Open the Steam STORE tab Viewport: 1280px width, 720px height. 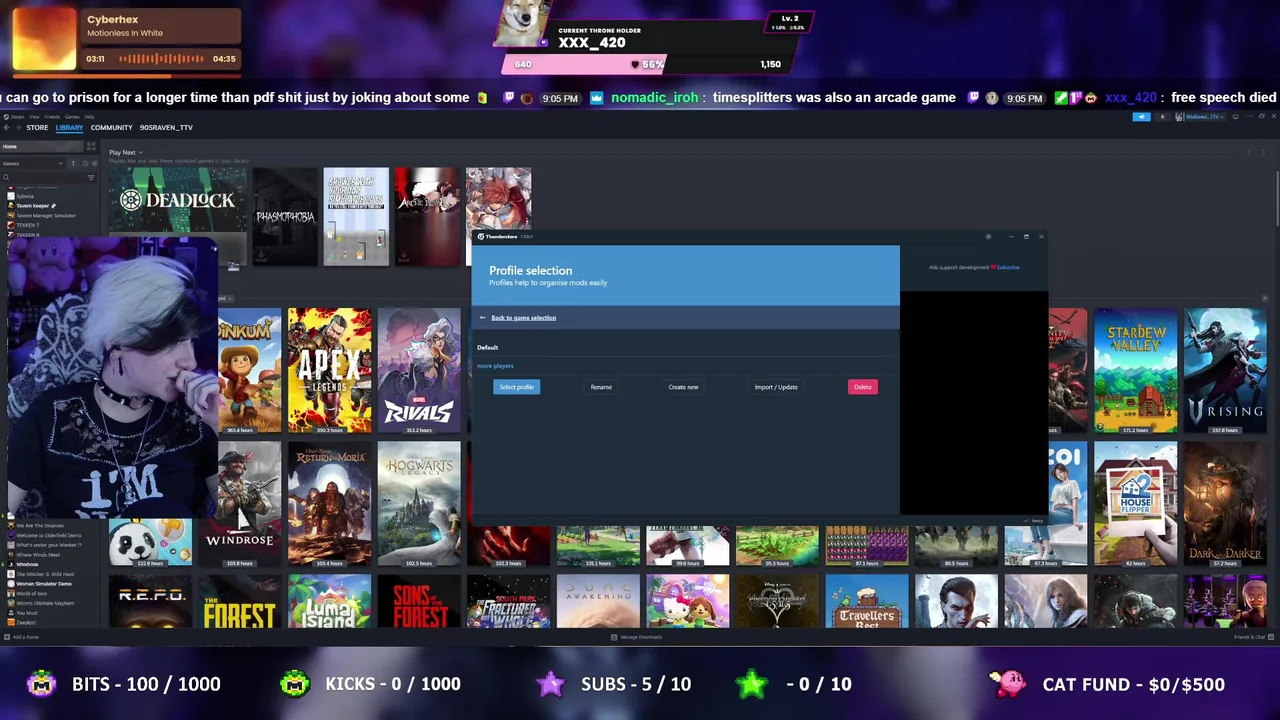point(37,128)
